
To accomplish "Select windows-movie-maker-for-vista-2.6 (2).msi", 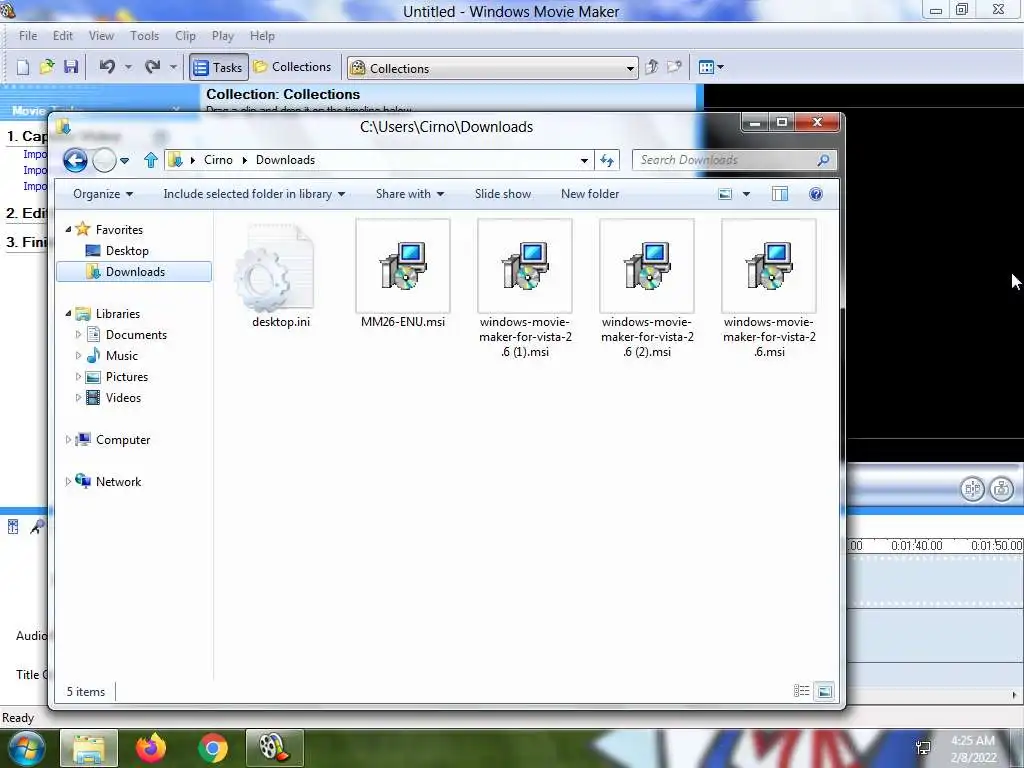I will pos(647,289).
